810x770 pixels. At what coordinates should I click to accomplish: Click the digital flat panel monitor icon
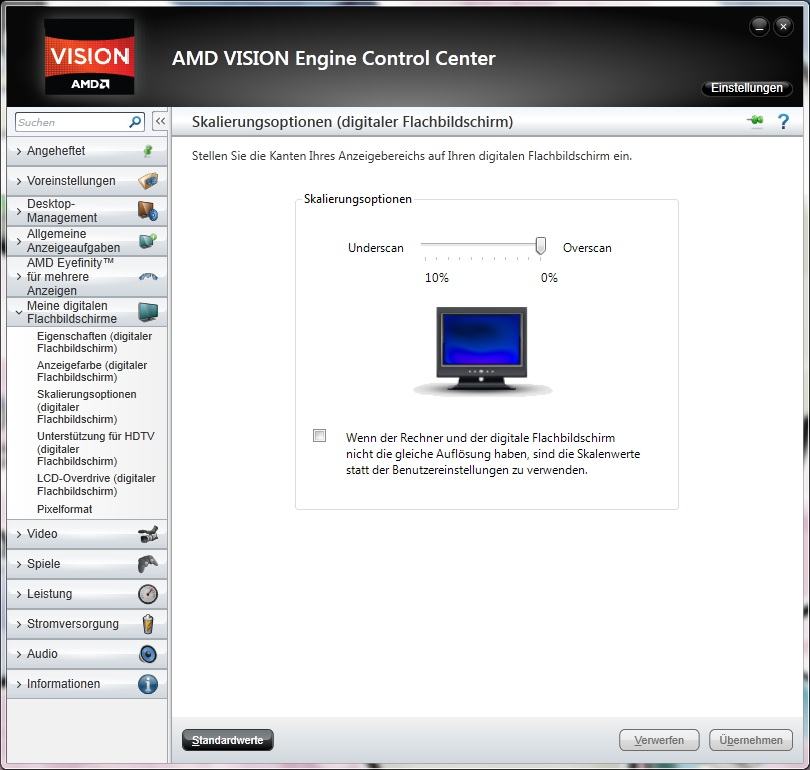click(148, 312)
